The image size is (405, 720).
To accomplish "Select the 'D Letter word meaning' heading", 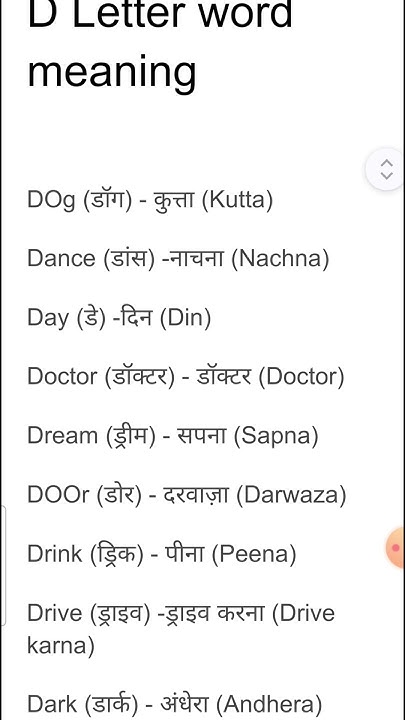I will tap(160, 45).
